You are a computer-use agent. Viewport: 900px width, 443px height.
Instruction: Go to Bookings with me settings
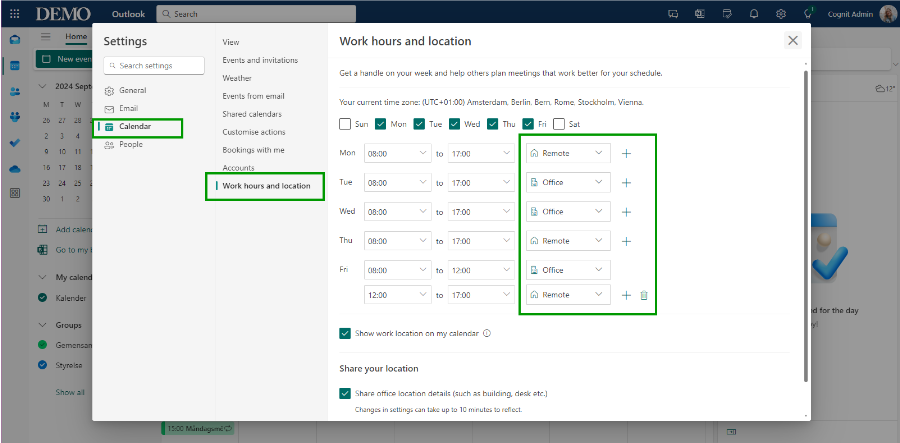coord(253,150)
